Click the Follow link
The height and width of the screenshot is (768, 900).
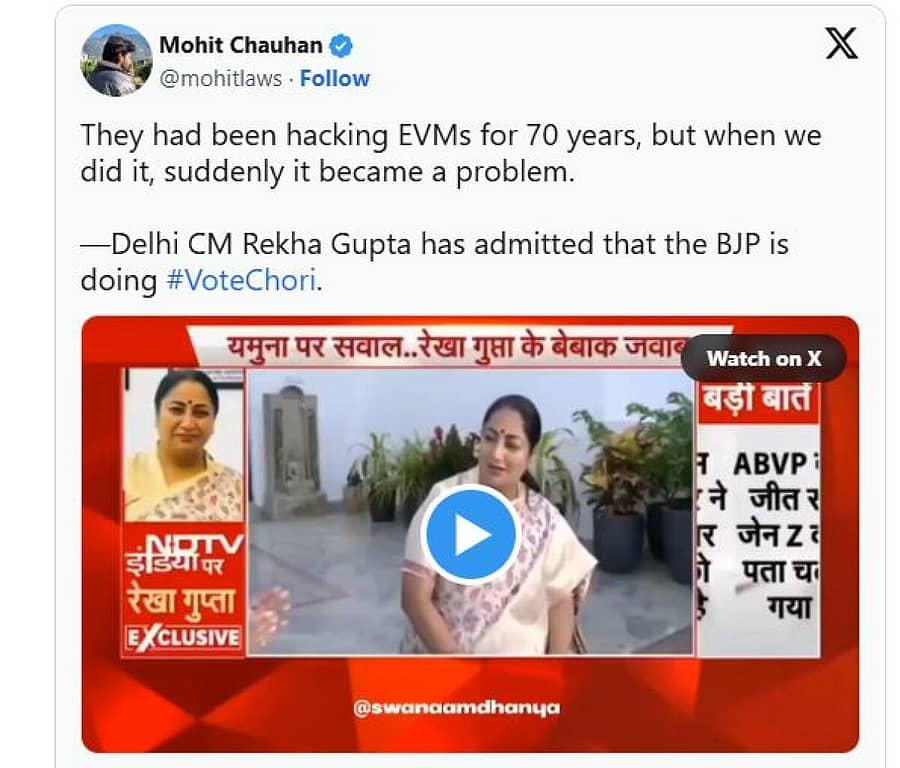point(335,79)
